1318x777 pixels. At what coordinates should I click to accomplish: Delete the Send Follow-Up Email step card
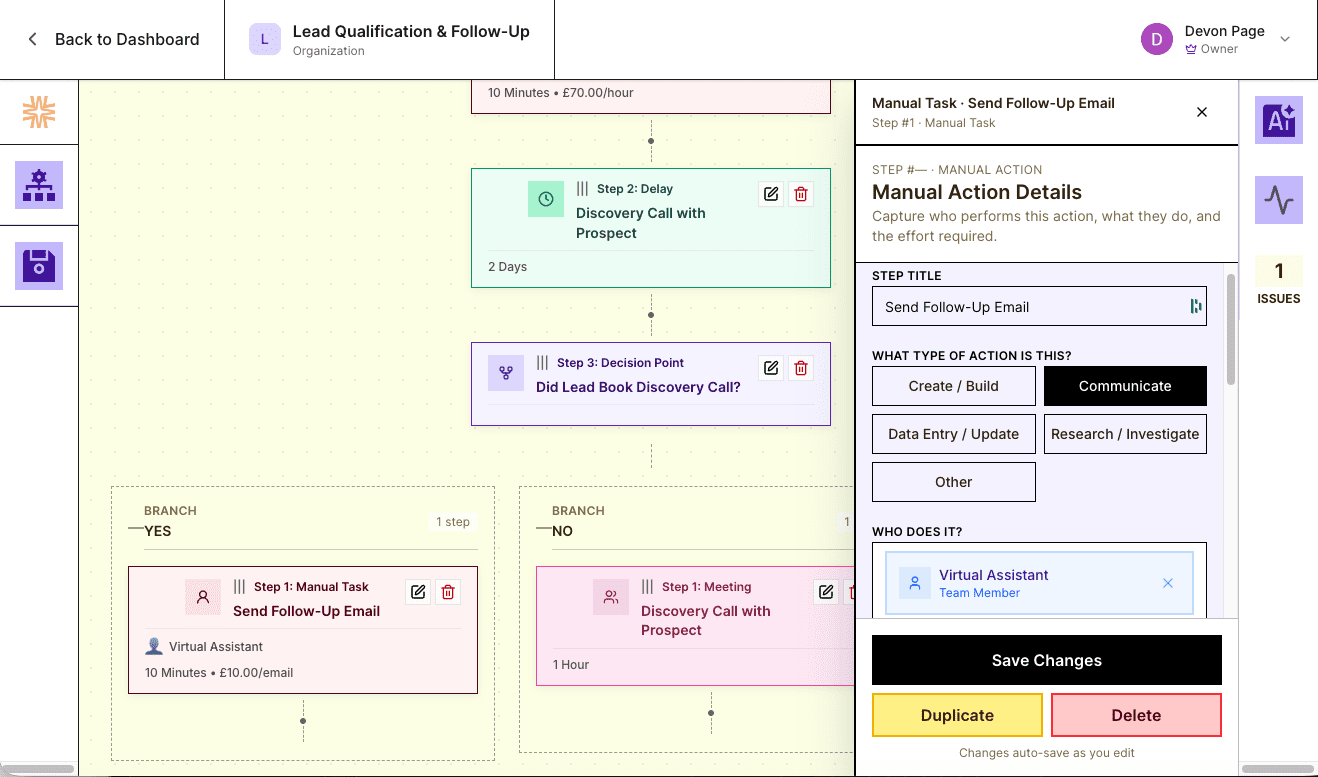pyautogui.click(x=448, y=592)
